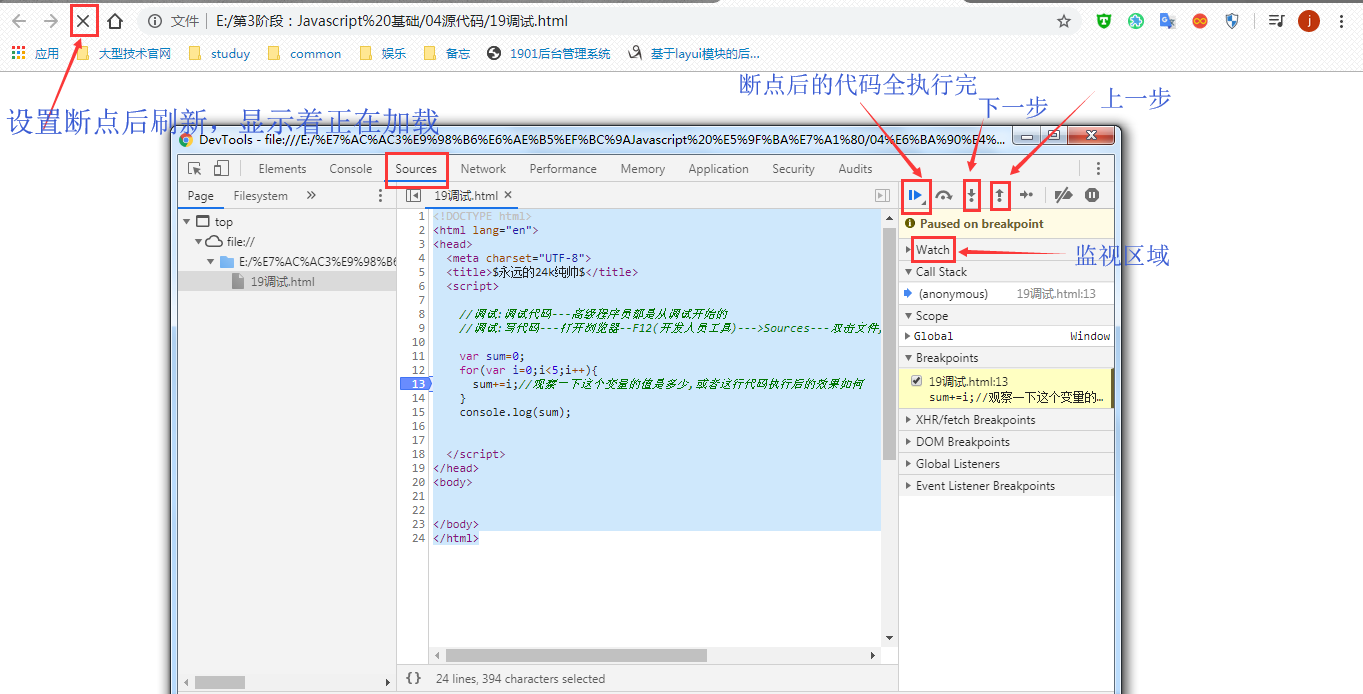Open the user profile avatar

tap(1309, 21)
